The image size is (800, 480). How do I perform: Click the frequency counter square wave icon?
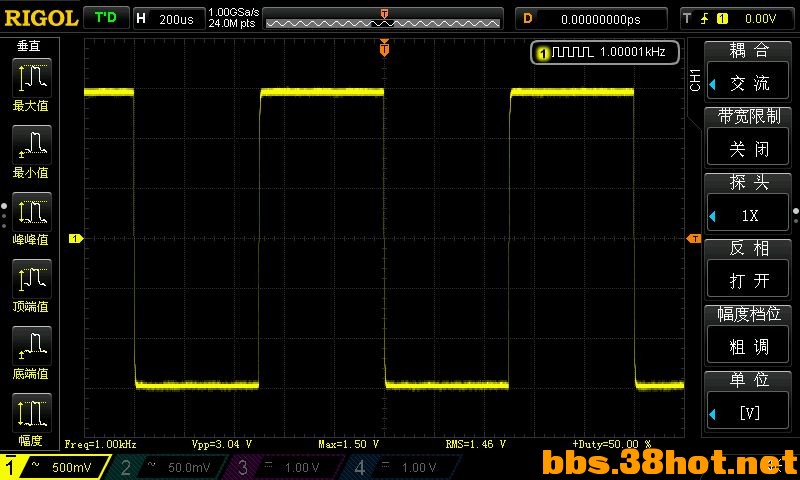[572, 52]
